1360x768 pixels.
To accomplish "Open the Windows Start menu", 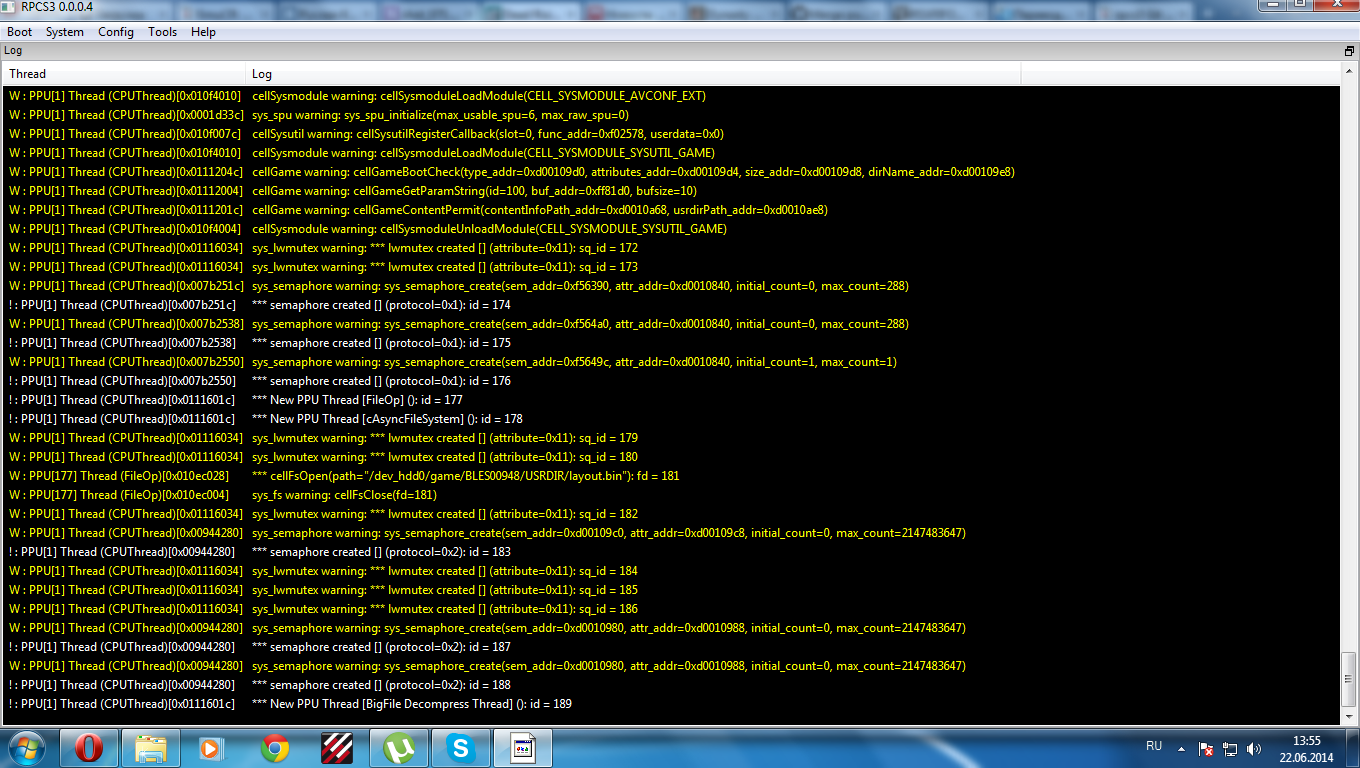I will (25, 747).
